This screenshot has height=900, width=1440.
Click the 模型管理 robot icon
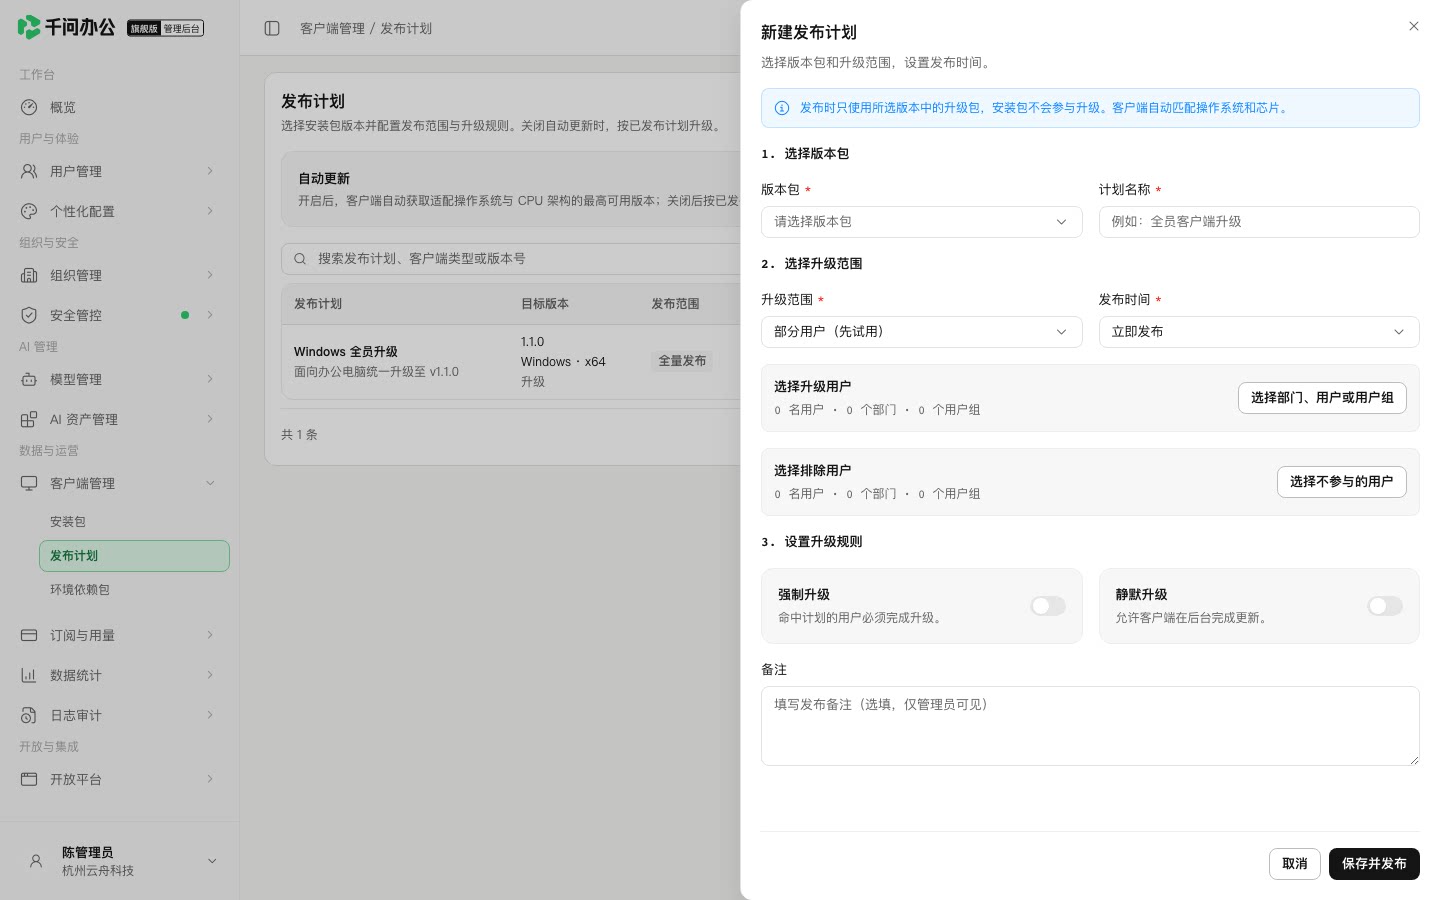[x=29, y=379]
